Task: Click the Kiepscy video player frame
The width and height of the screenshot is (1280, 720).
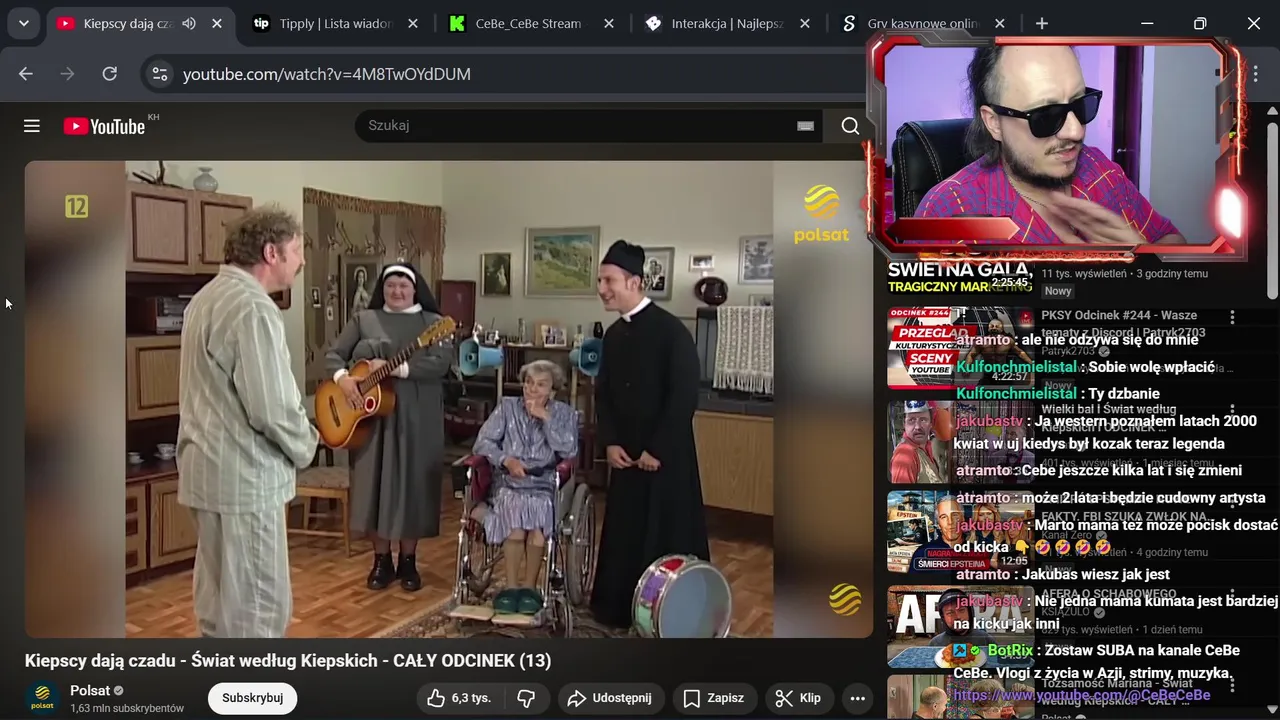Action: pos(449,399)
